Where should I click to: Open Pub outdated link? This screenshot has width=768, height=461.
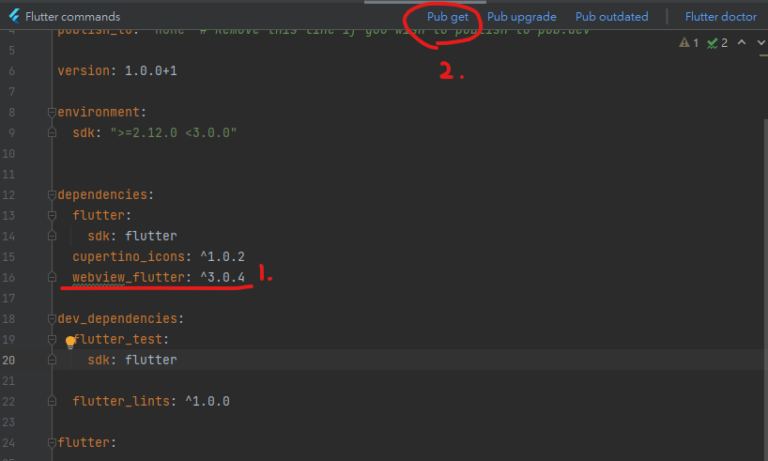(611, 17)
